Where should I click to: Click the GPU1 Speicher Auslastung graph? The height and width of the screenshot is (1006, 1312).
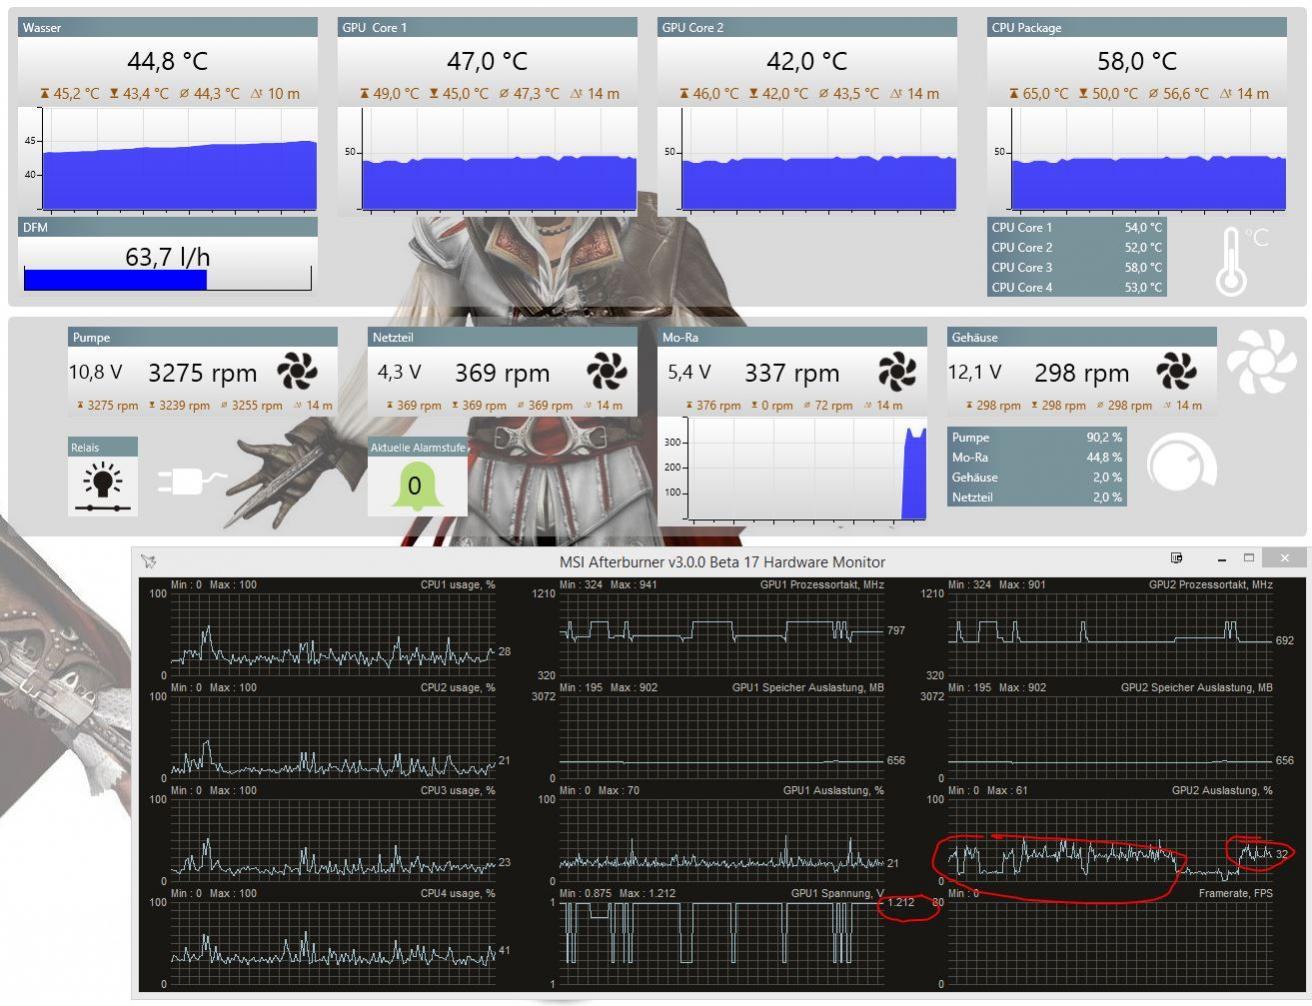(722, 737)
